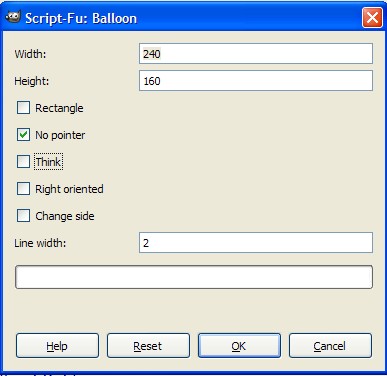Close the Script-Fu Balloon dialog
Viewport: 387px width, 376px height.
[x=372, y=17]
